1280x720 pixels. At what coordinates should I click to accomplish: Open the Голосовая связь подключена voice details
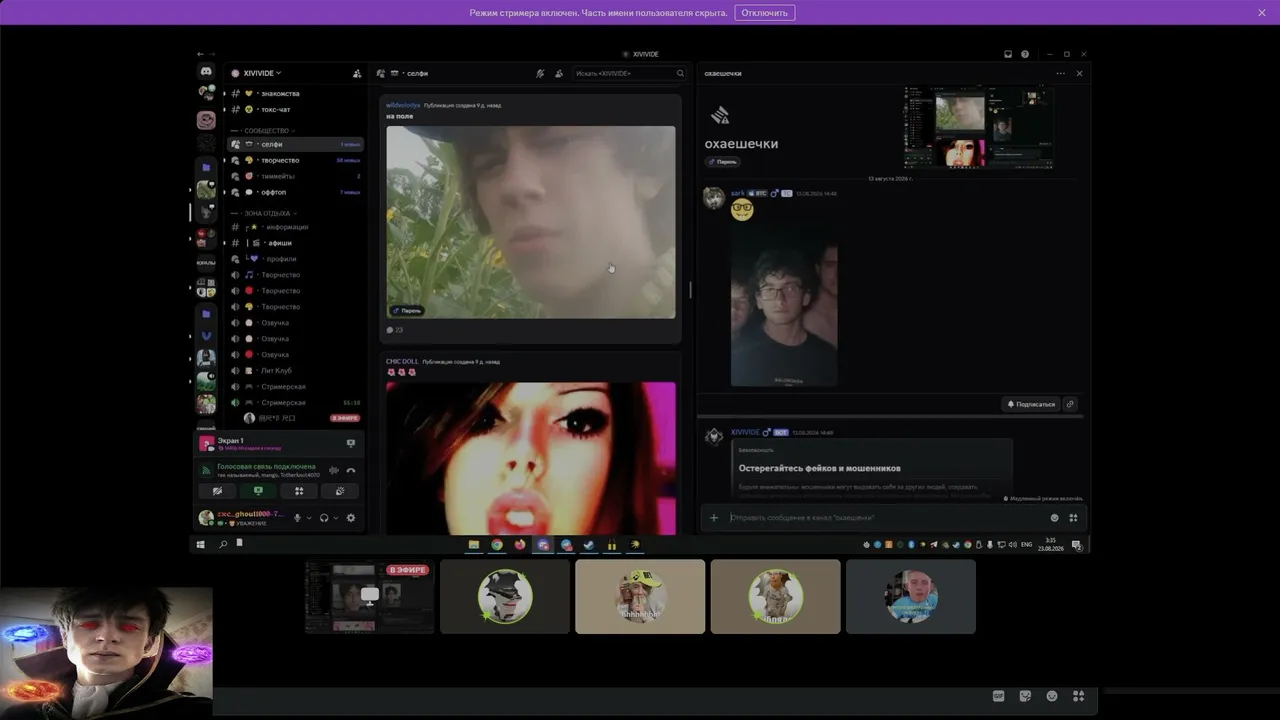click(x=266, y=467)
